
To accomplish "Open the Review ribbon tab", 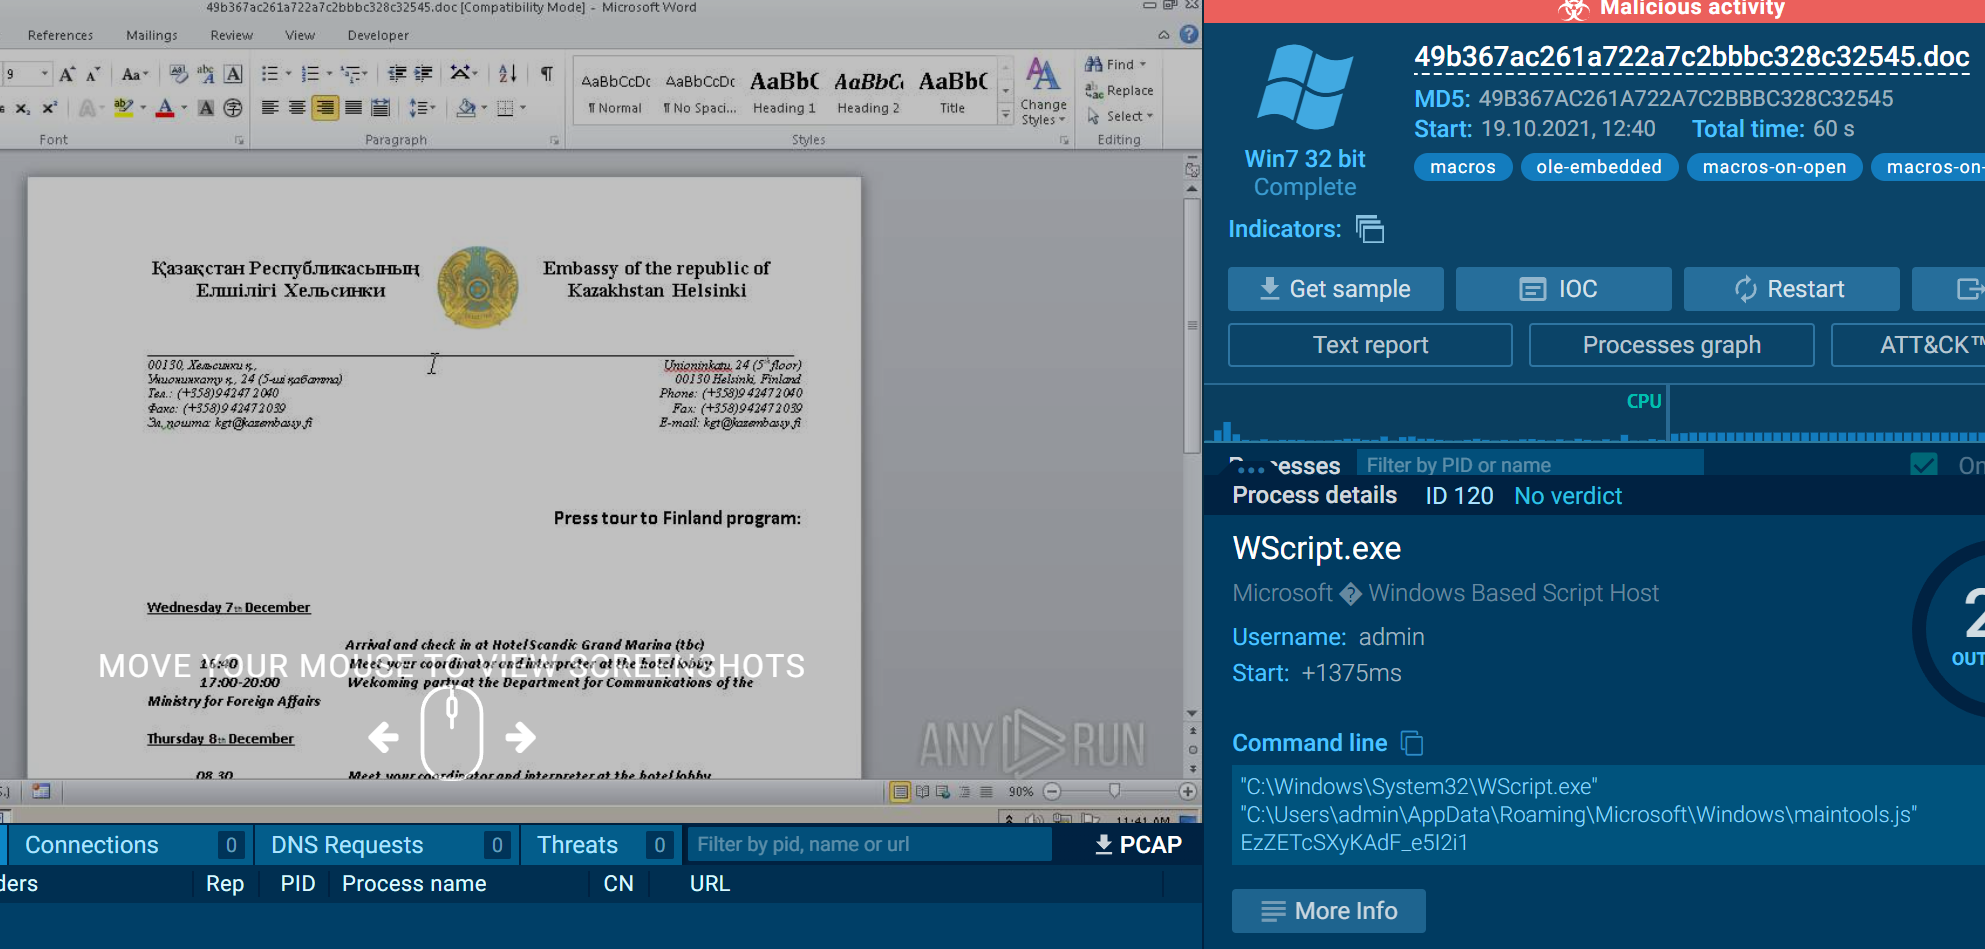I will coord(231,35).
